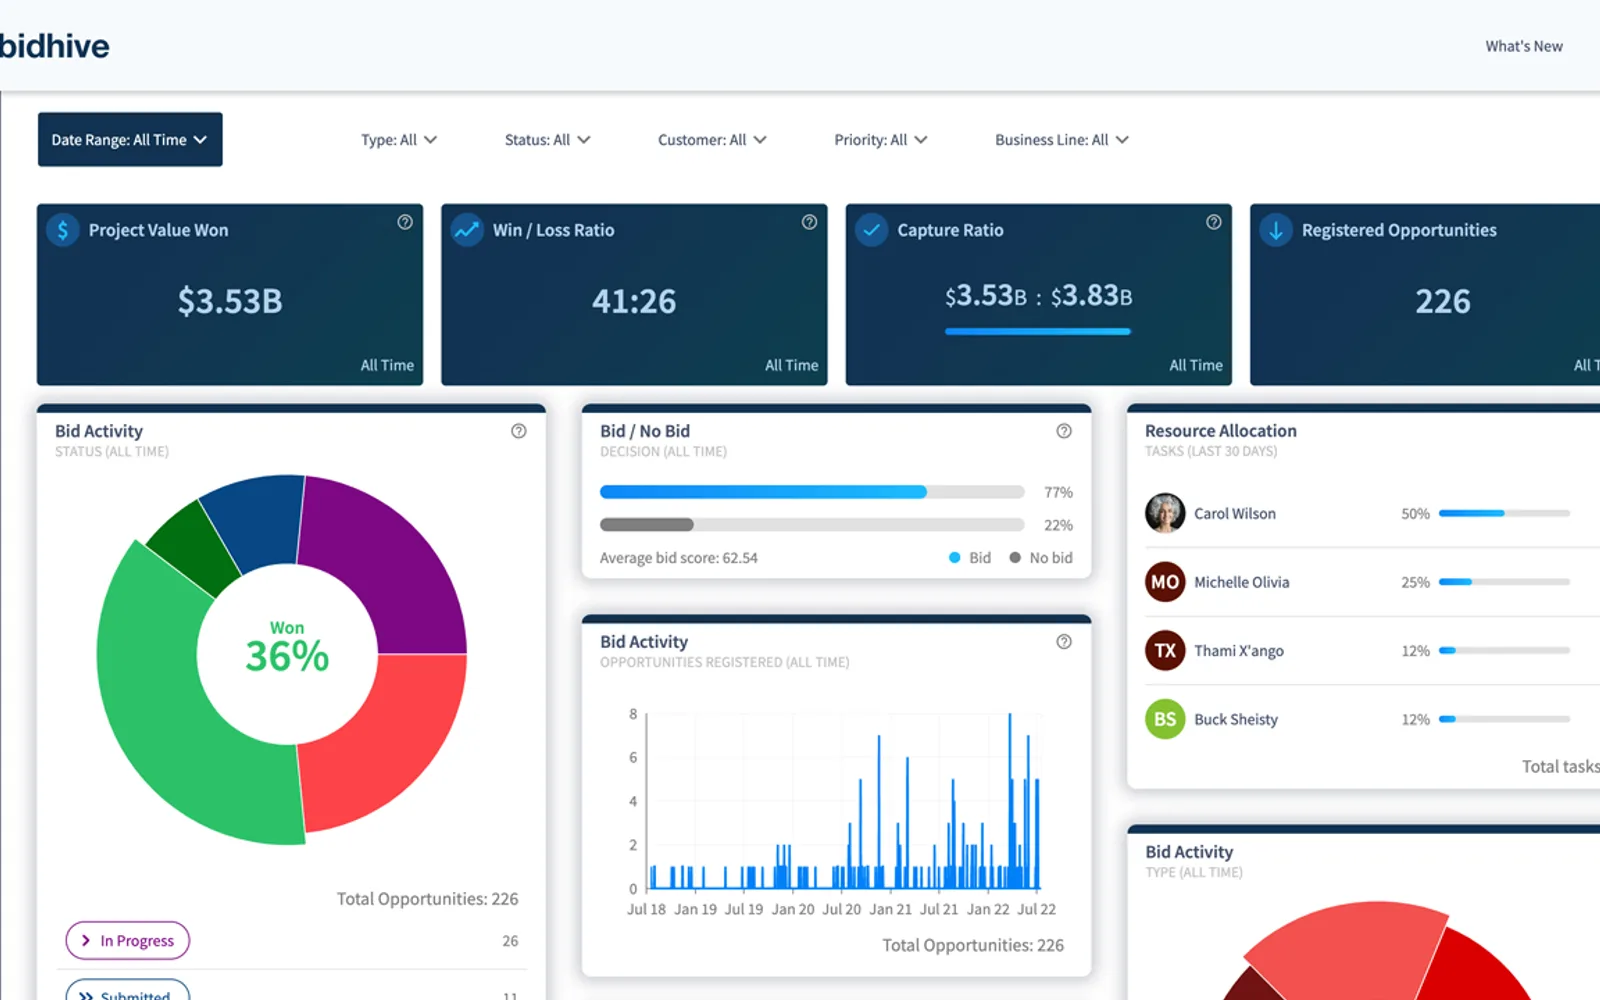Click the help icon on Capture Ratio card

(1214, 222)
